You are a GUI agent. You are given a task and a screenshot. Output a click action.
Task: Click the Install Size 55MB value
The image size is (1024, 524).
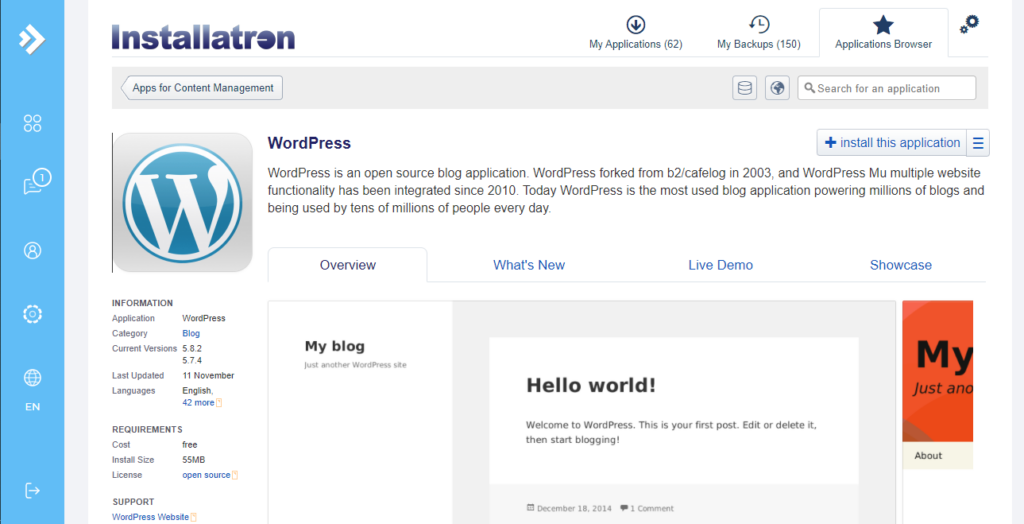click(194, 460)
